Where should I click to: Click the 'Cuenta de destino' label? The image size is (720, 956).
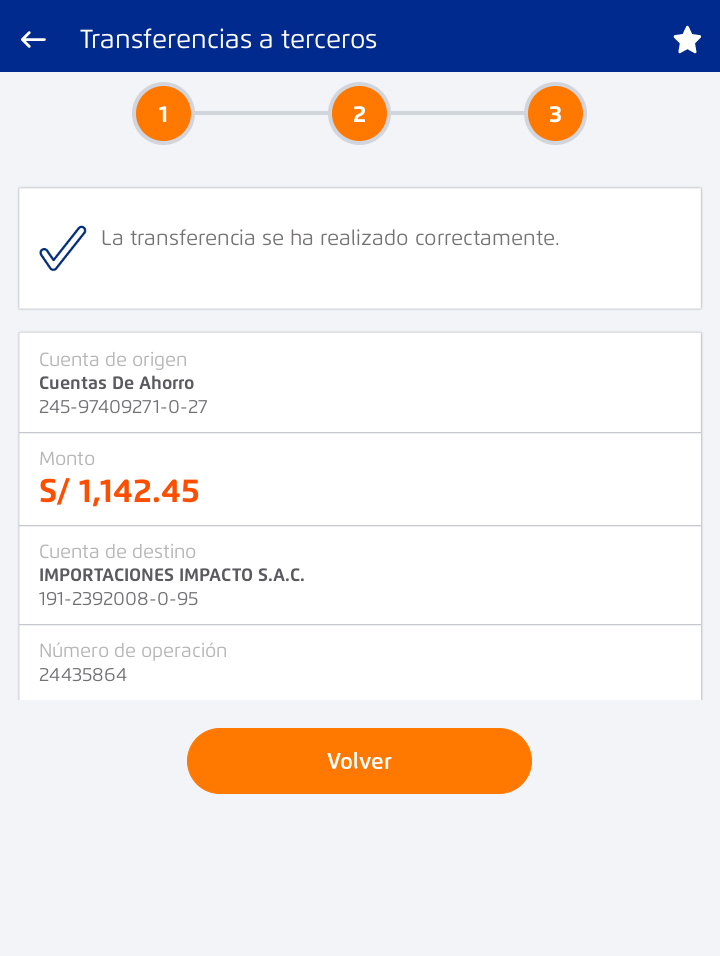(117, 552)
